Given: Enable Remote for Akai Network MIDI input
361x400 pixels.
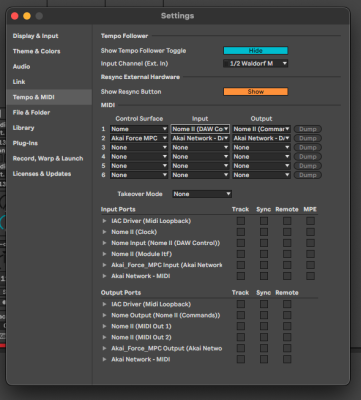Looking at the screenshot, I should [x=287, y=276].
